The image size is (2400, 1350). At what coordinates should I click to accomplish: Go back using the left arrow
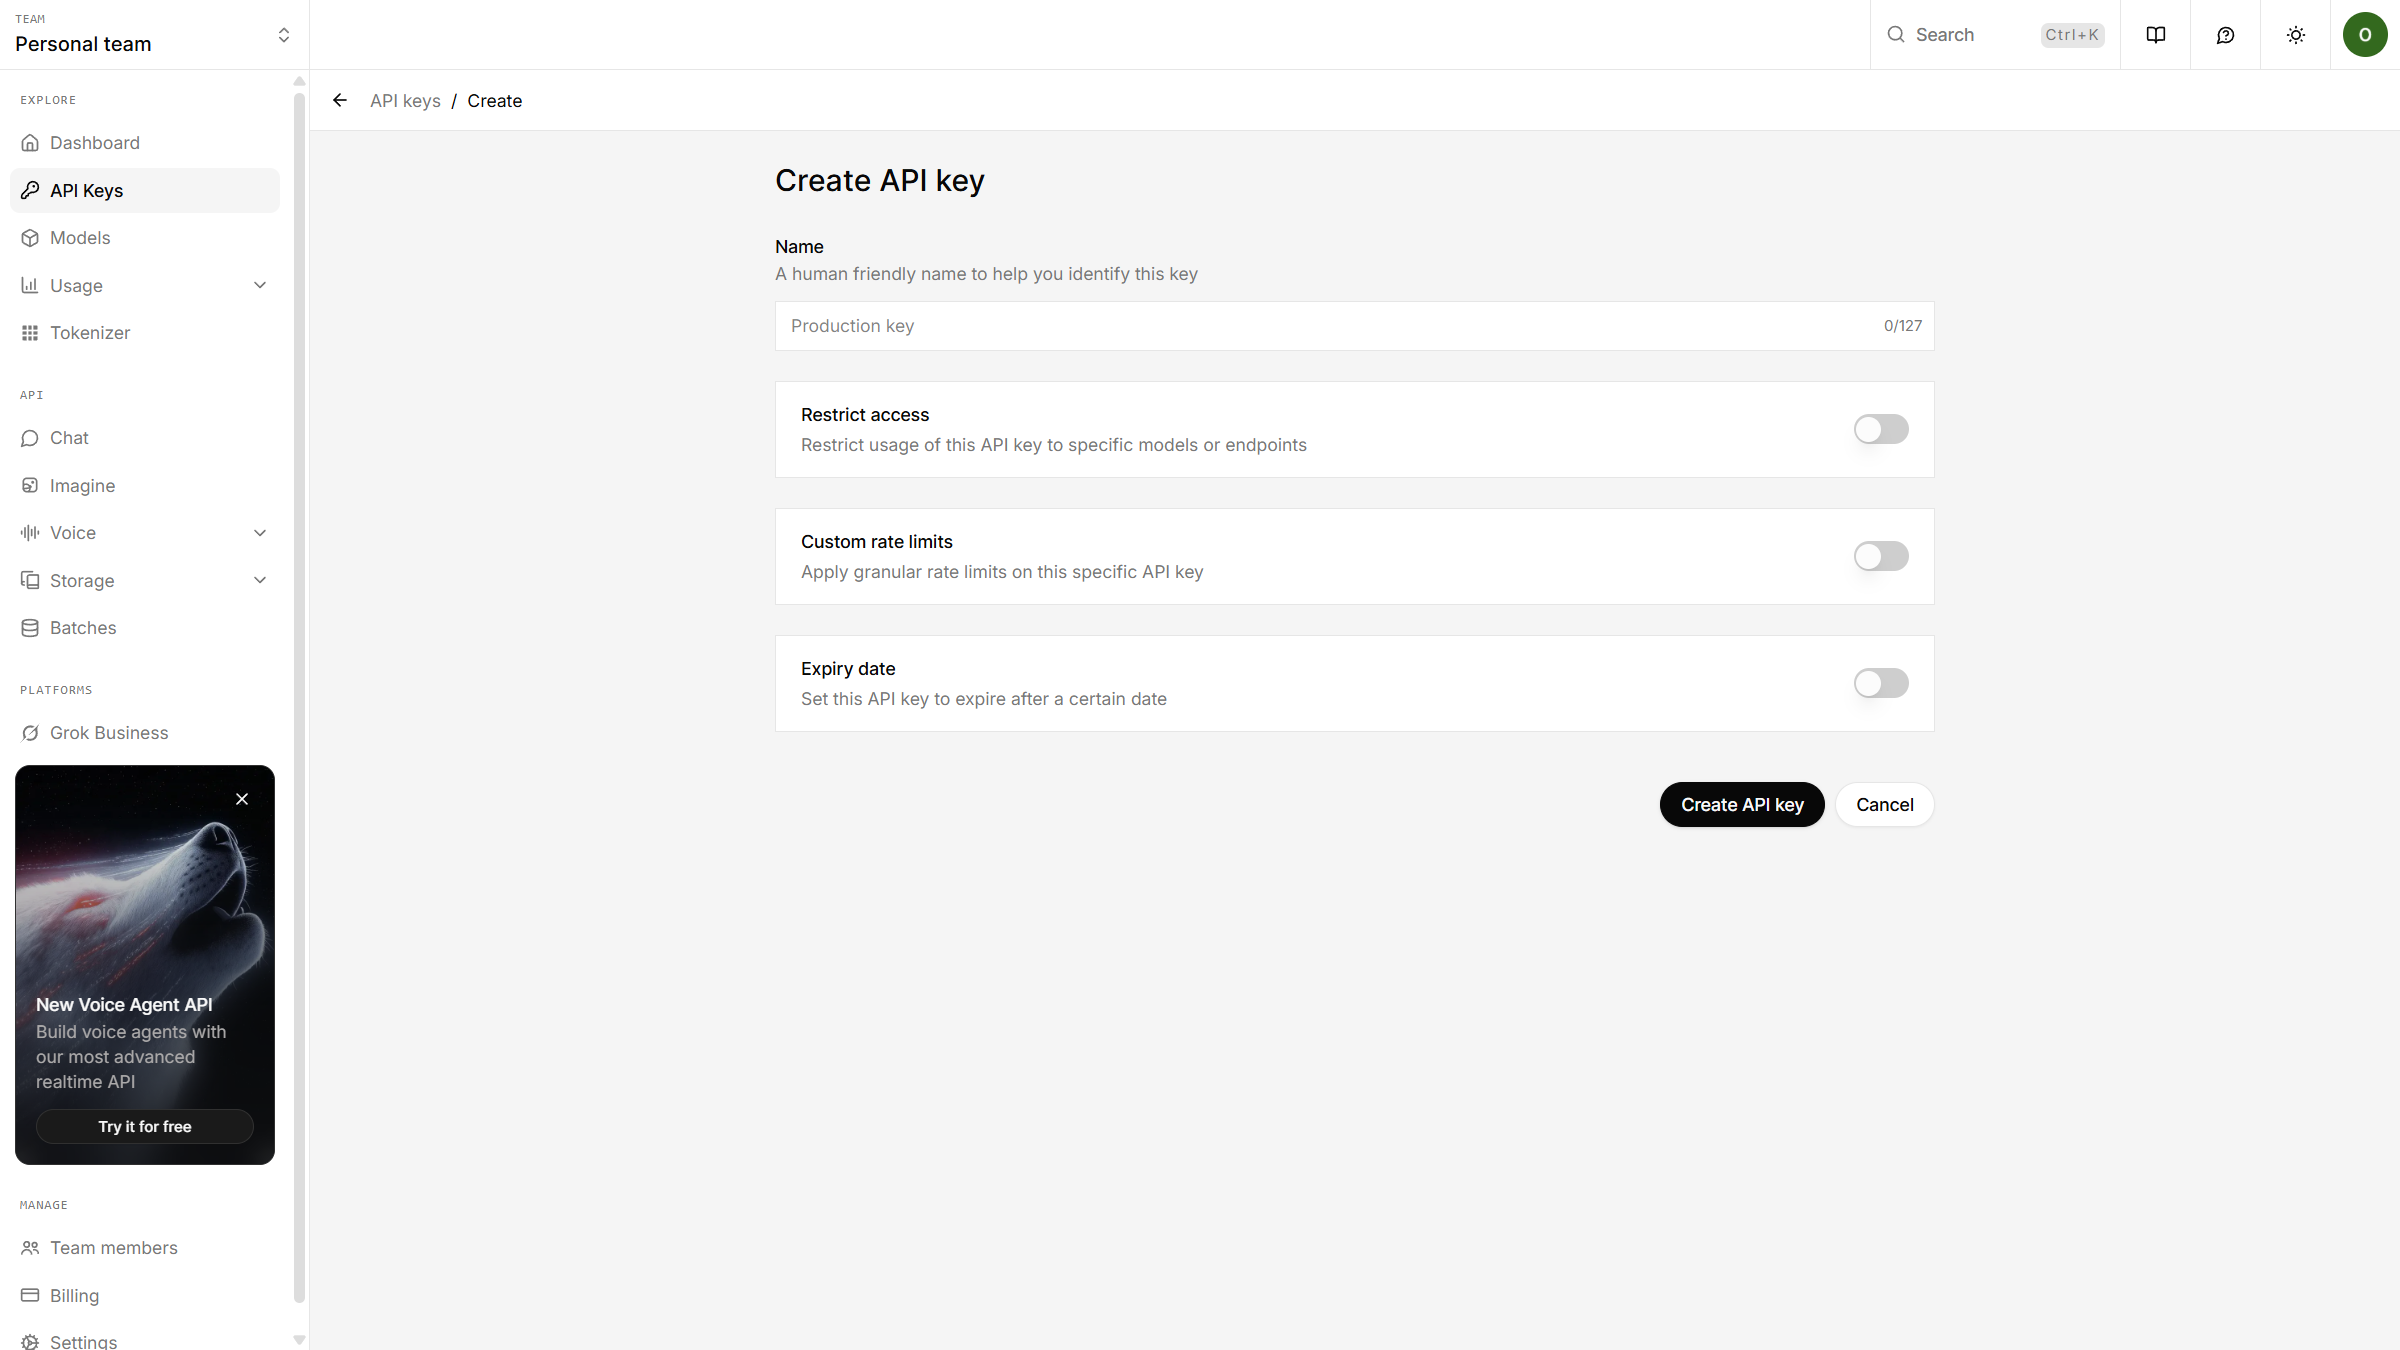pyautogui.click(x=339, y=100)
